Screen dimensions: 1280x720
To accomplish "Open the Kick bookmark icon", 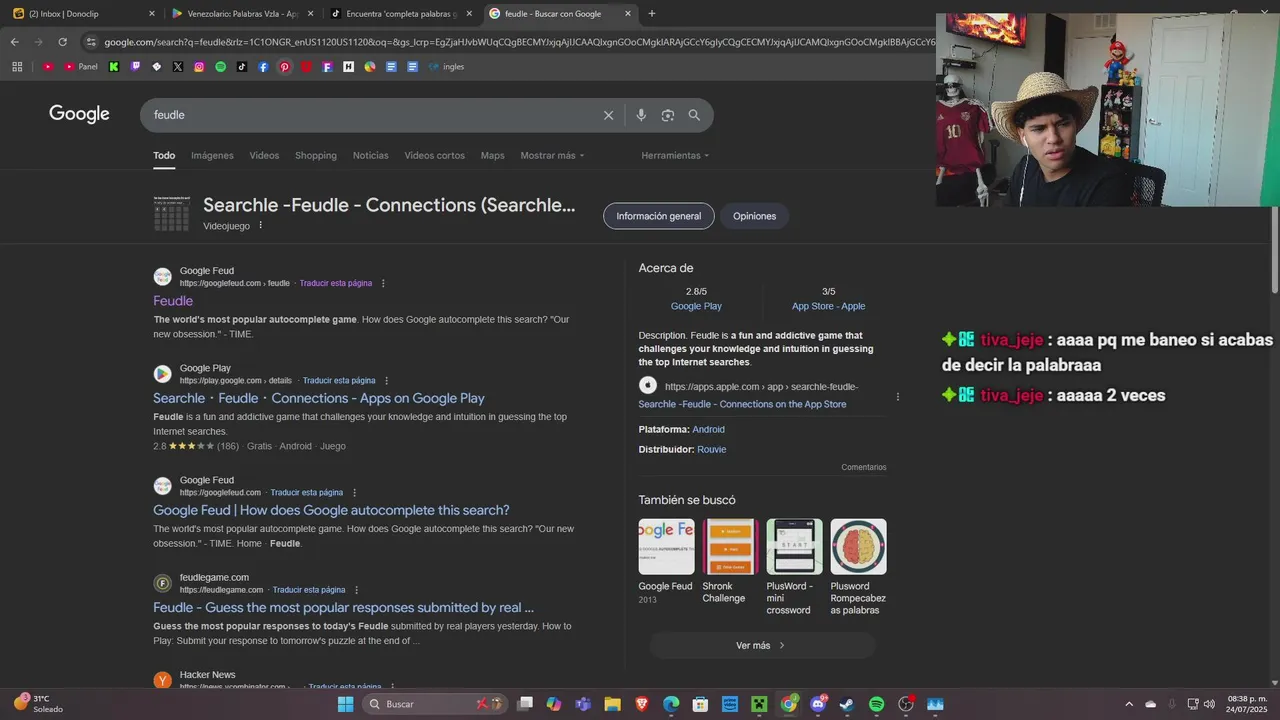I will [x=114, y=67].
